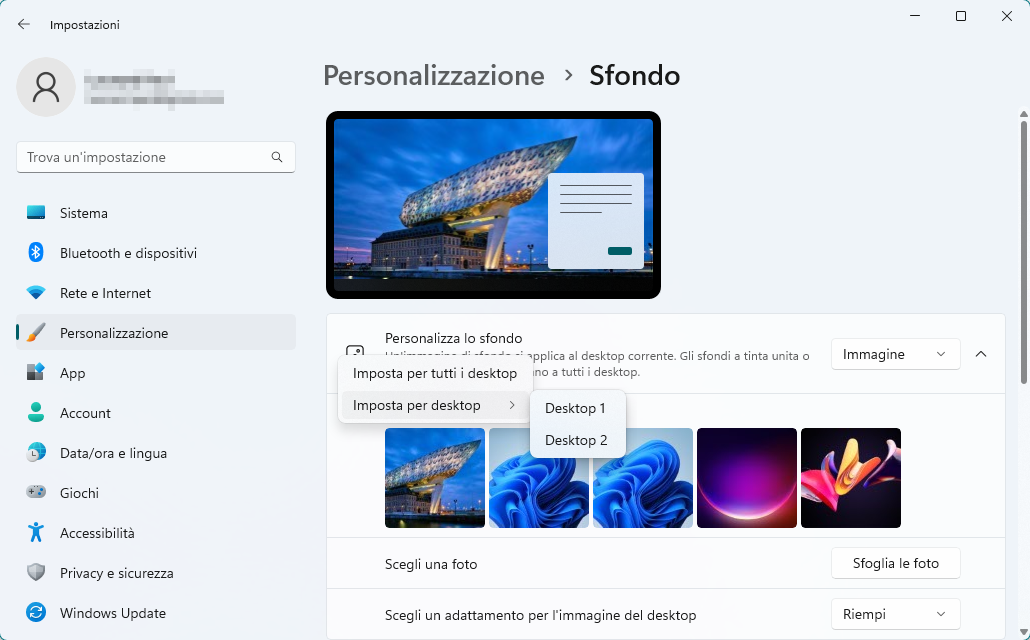
Task: Collapse the Personalizza lo sfondo section
Action: coord(981,354)
